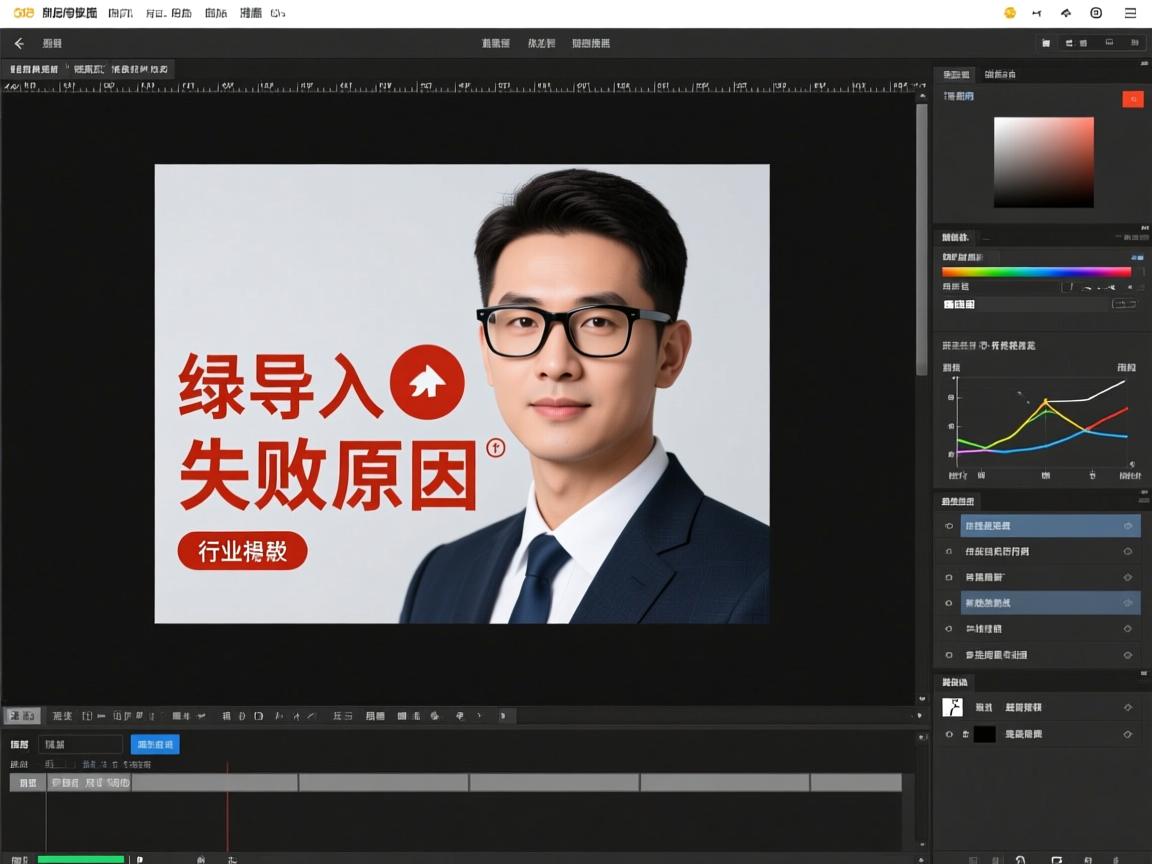Click the rainbow hue slider bar
The width and height of the screenshot is (1152, 864).
click(1036, 271)
